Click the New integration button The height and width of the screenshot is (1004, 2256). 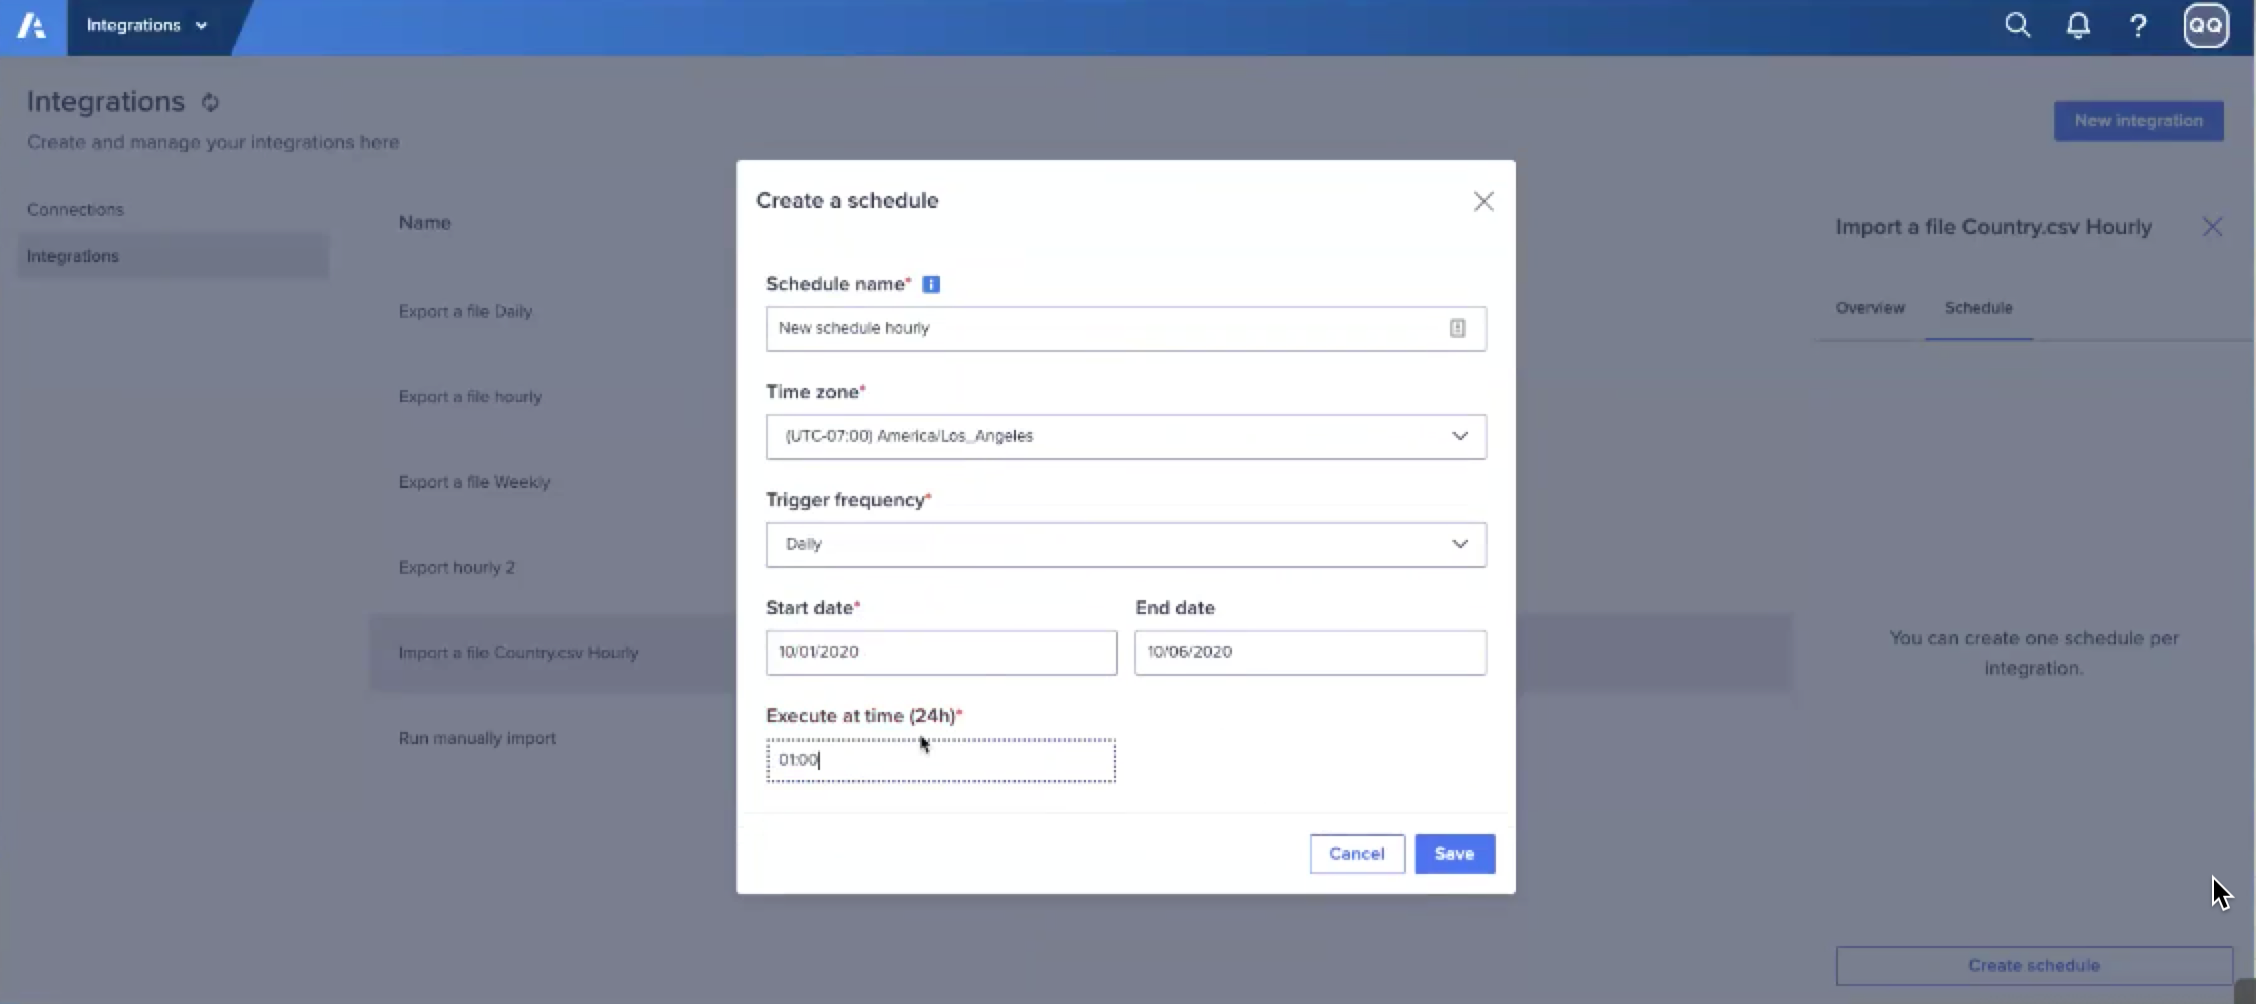click(2139, 121)
